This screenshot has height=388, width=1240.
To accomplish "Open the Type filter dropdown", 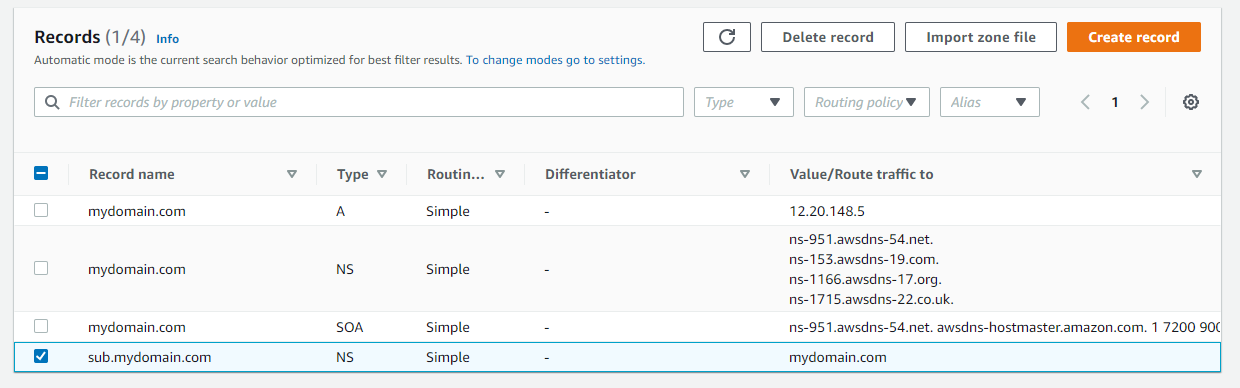I will [x=744, y=102].
